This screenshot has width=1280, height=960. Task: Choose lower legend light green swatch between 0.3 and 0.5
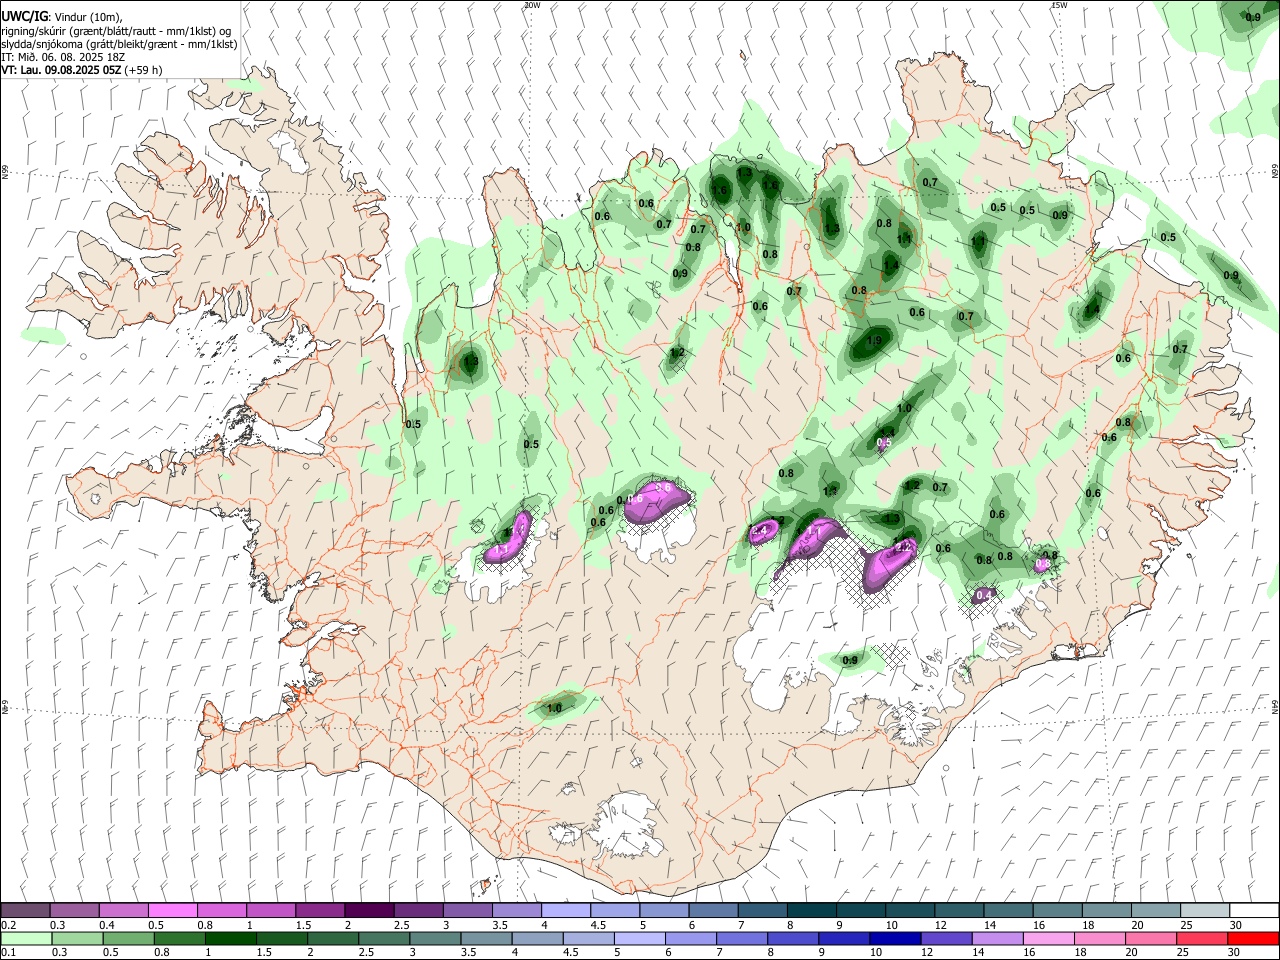pyautogui.click(x=77, y=938)
